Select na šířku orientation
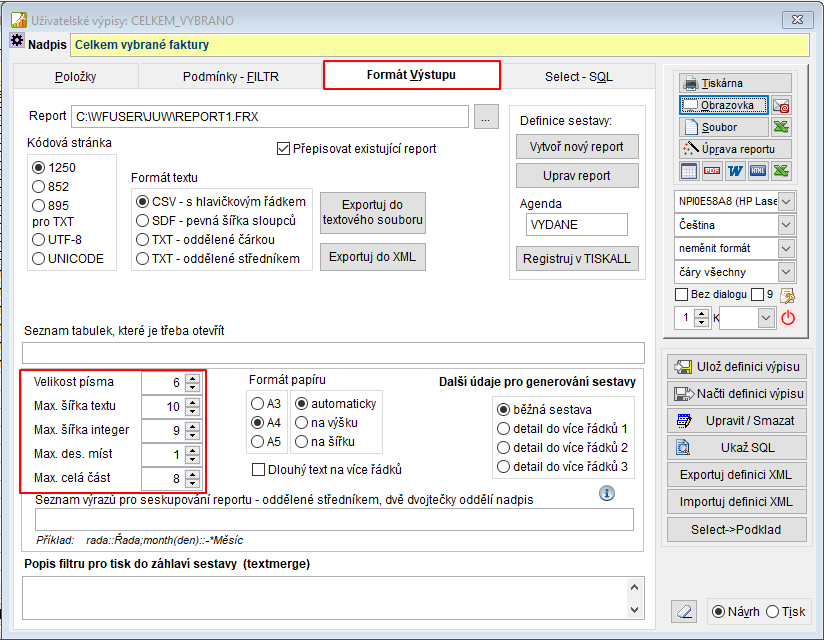Screen dimensions: 824x640 pos(302,441)
